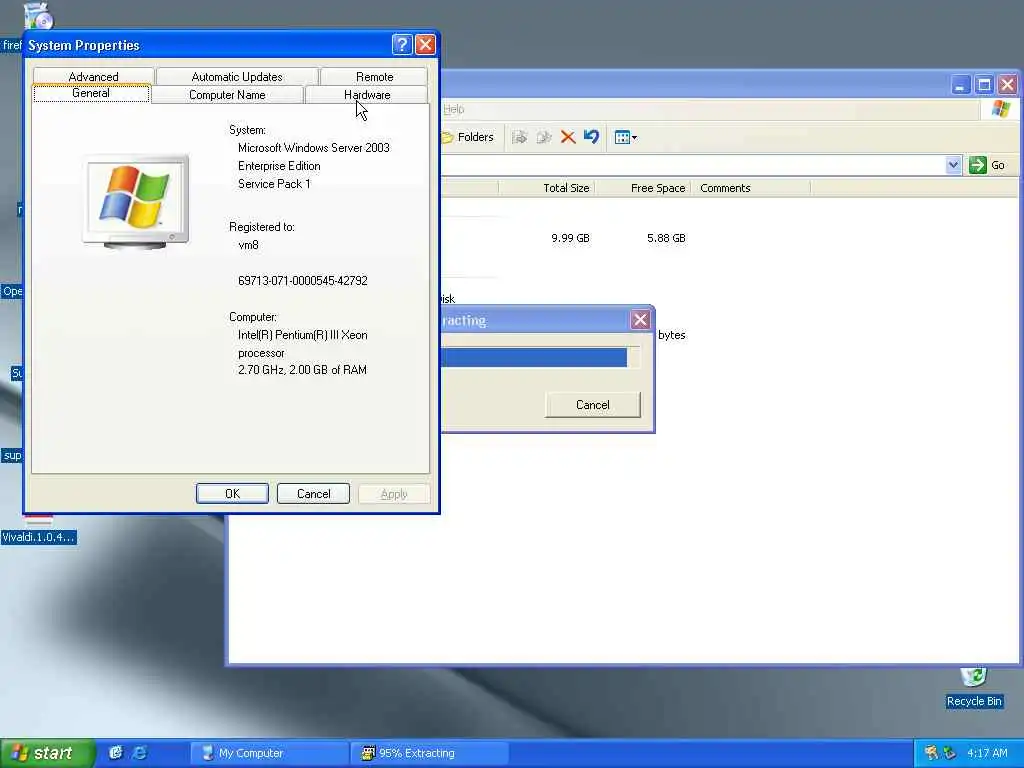
Task: Click the first system tray icon
Action: coord(931,753)
